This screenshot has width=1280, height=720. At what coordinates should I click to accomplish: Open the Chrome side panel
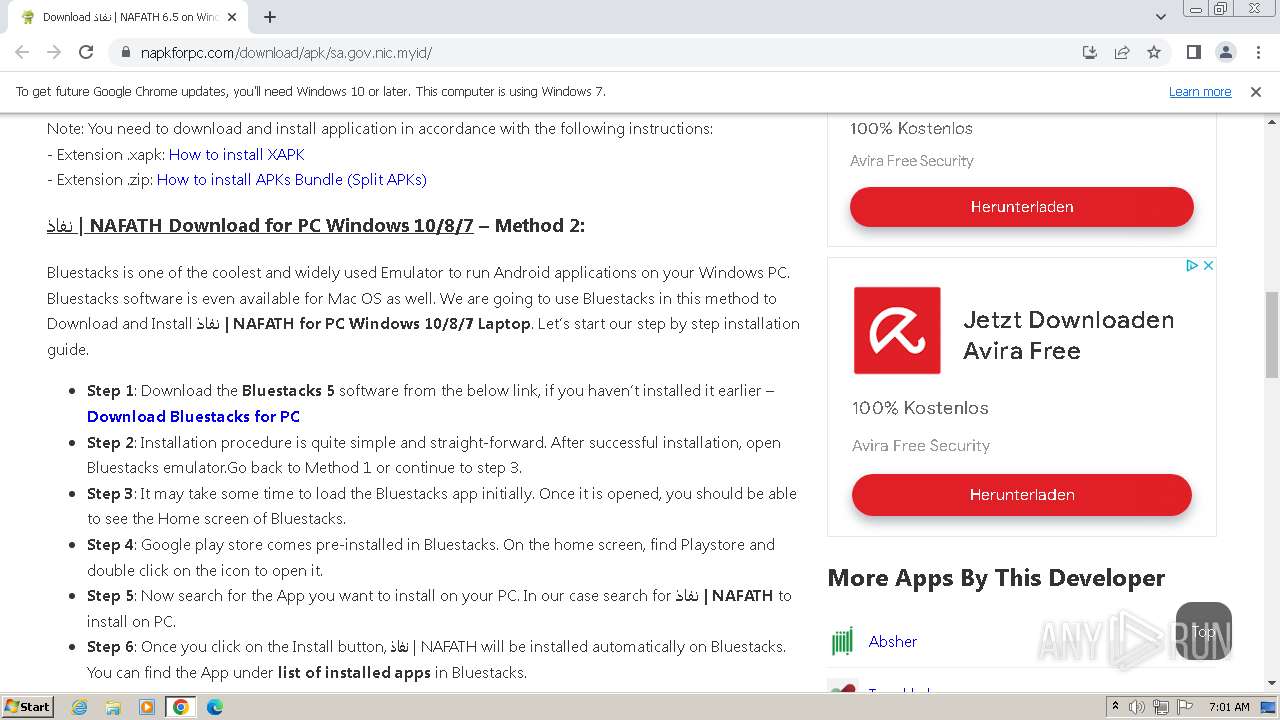pyautogui.click(x=1194, y=52)
